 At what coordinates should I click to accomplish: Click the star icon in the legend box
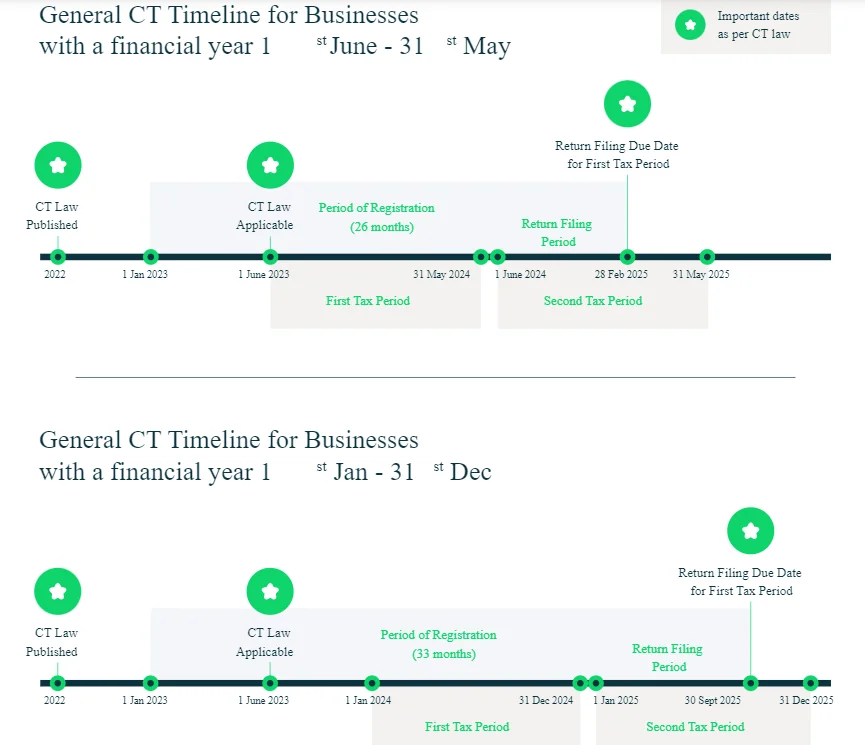coord(690,25)
